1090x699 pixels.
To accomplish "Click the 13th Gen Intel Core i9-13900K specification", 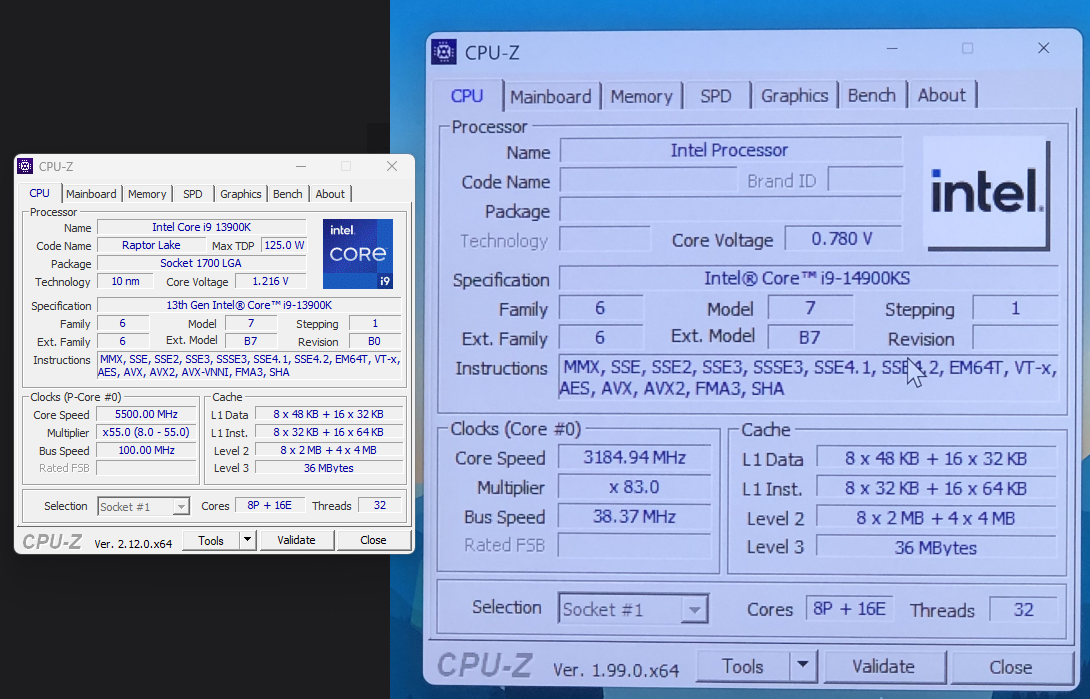I will click(249, 305).
